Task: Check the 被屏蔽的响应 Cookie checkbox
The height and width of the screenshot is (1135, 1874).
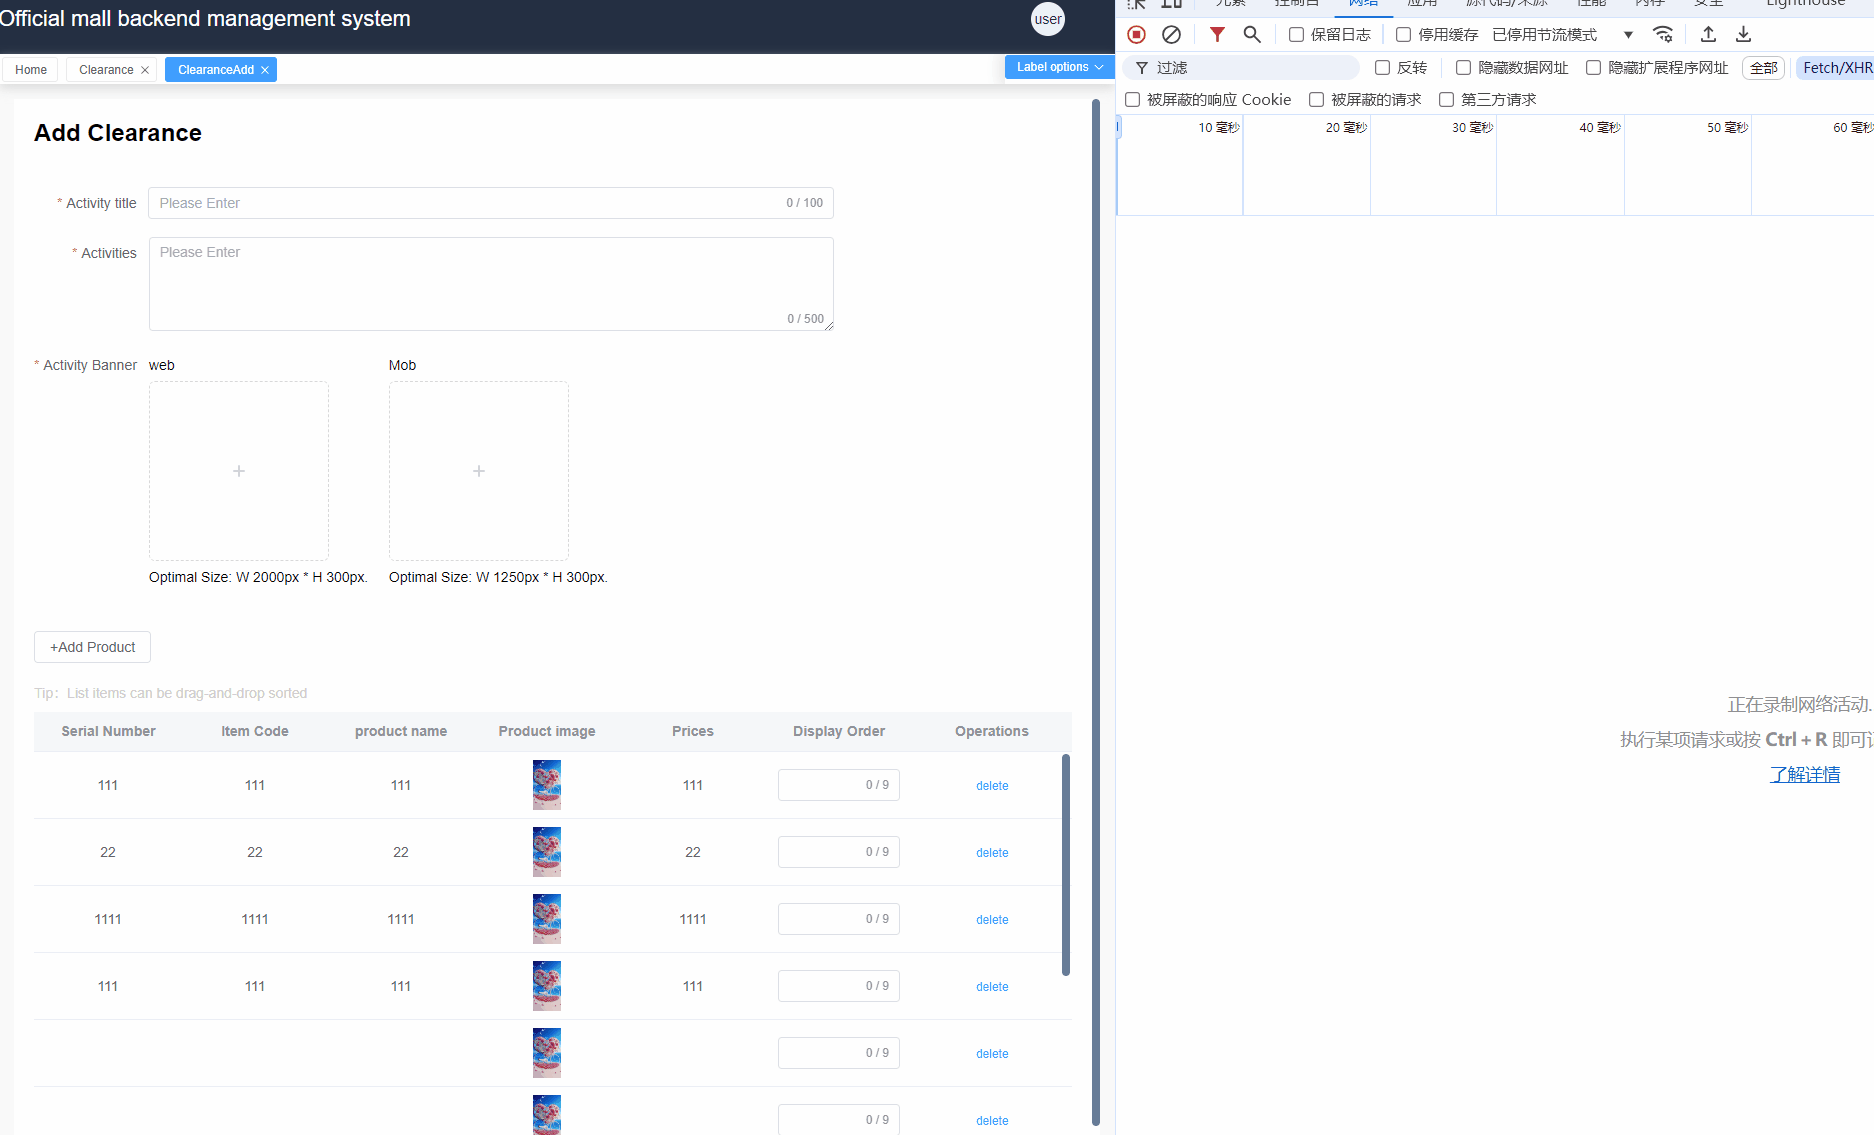Action: pos(1133,100)
